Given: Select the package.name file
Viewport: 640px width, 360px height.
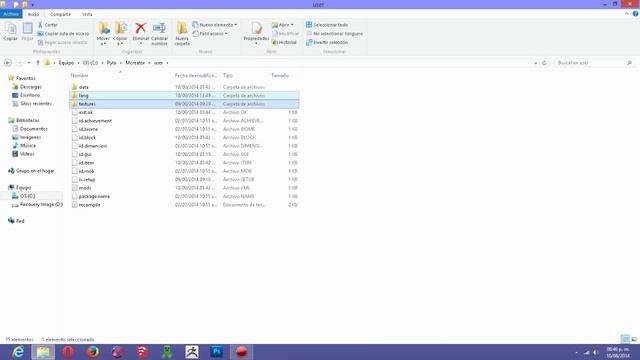Looking at the screenshot, I should pos(94,196).
